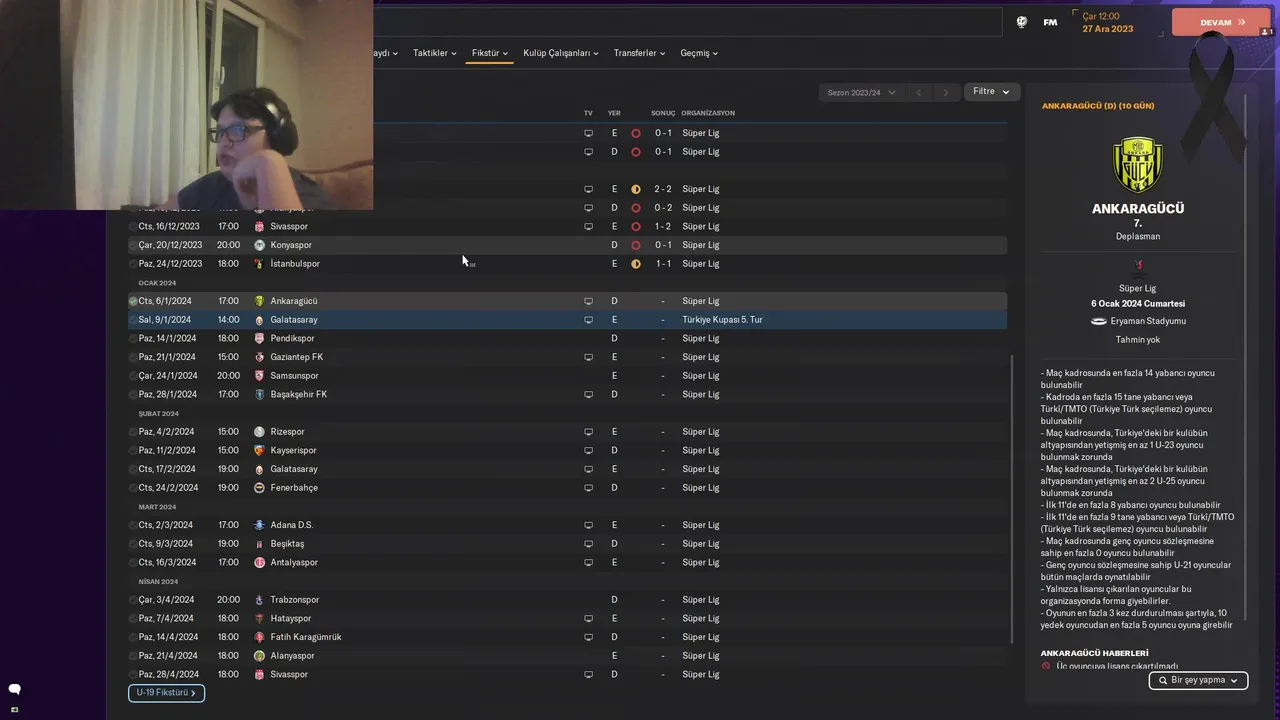This screenshot has height=720, width=1280.
Task: Click the Gaziantep FK team logo
Action: pos(259,357)
